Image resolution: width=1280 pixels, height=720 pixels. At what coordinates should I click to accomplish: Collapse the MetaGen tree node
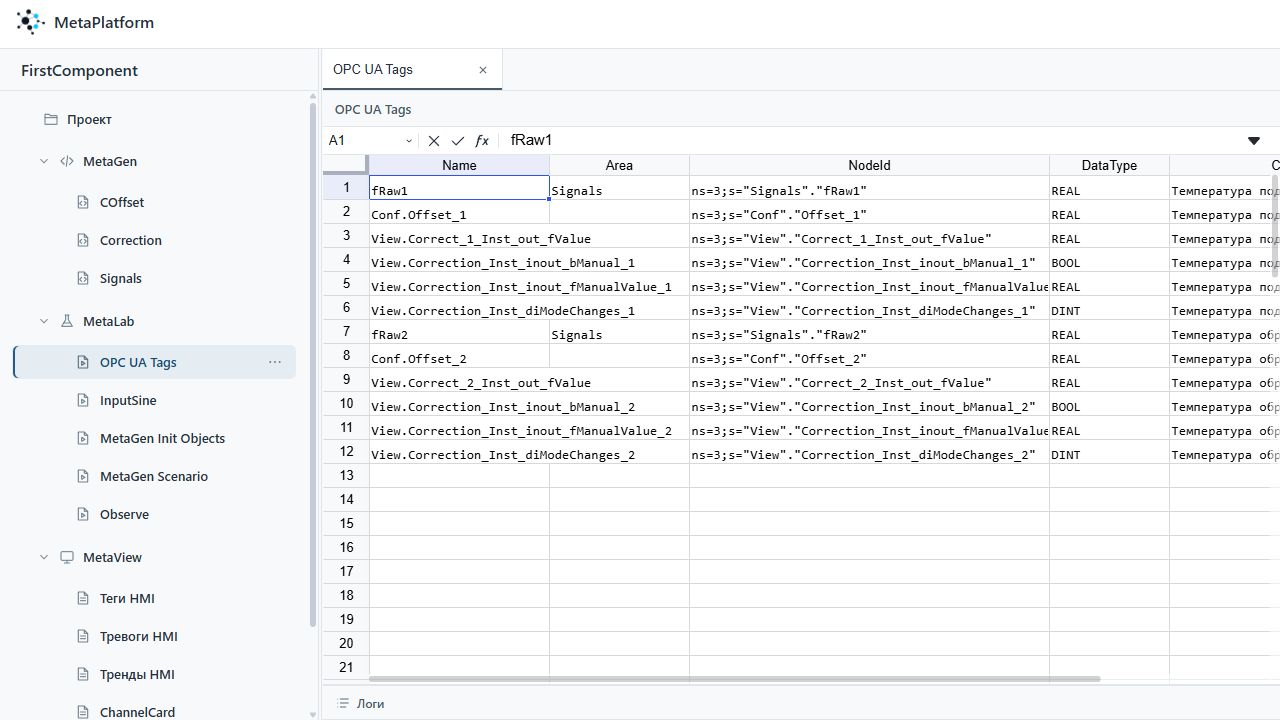point(44,161)
